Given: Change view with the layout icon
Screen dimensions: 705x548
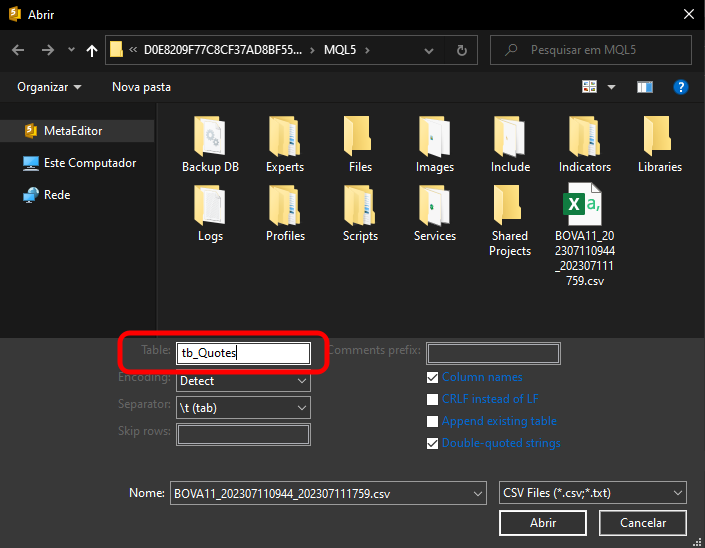Looking at the screenshot, I should (x=589, y=87).
